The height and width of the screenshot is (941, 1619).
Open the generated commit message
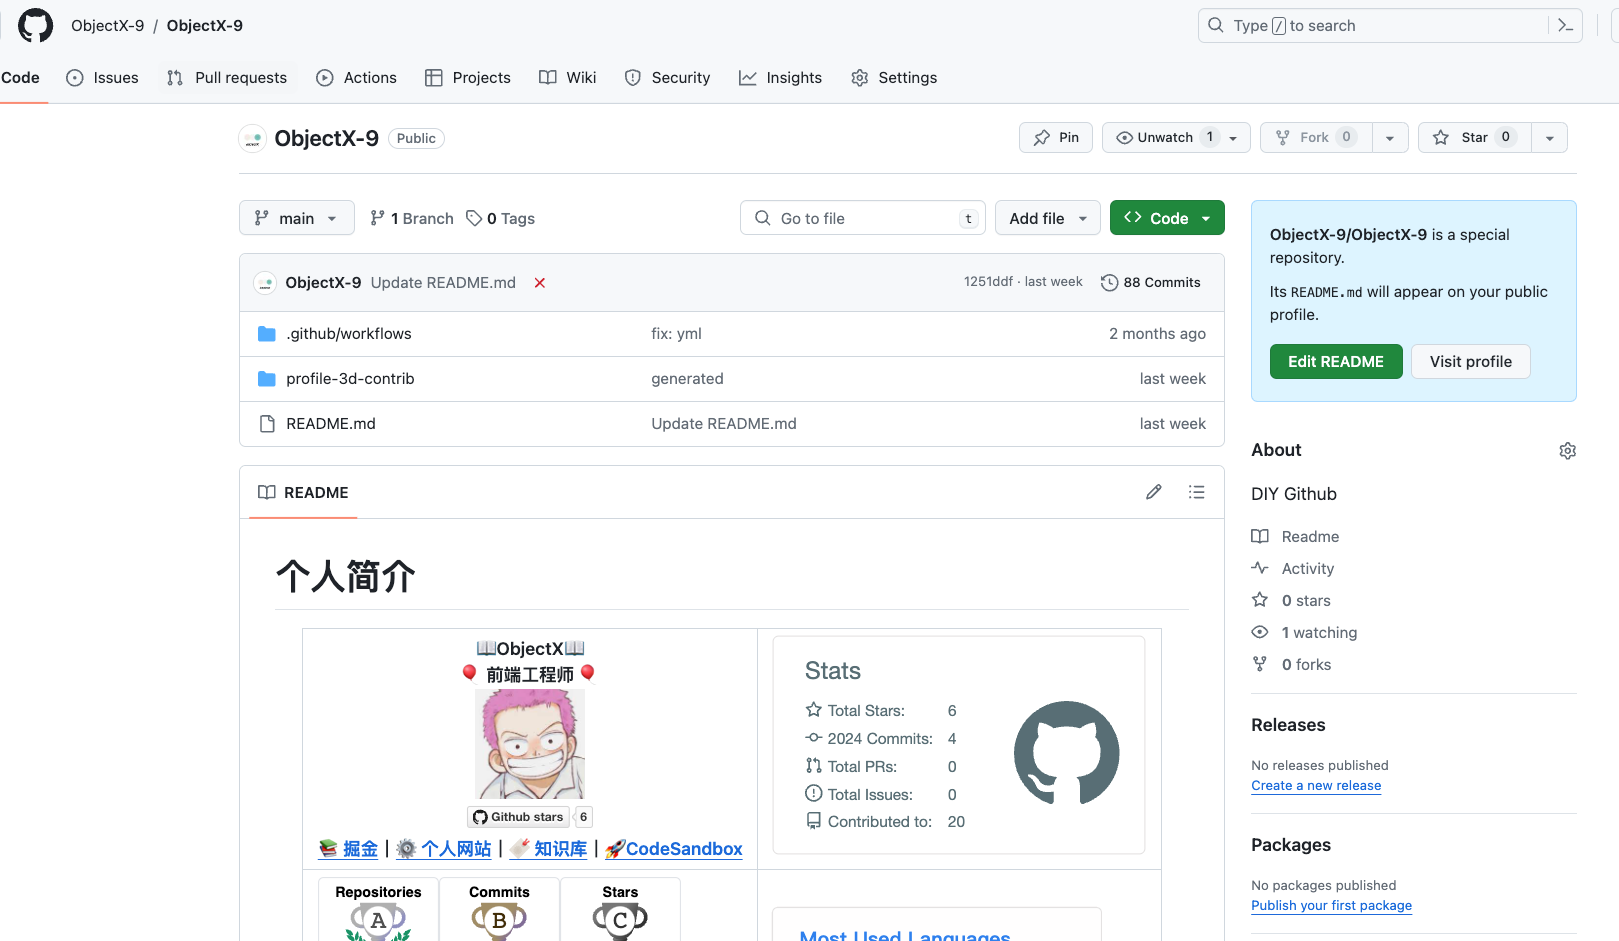687,379
